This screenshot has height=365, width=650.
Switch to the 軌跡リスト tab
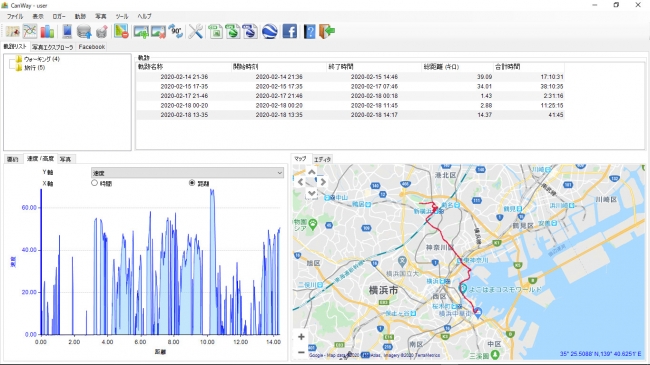coord(15,46)
